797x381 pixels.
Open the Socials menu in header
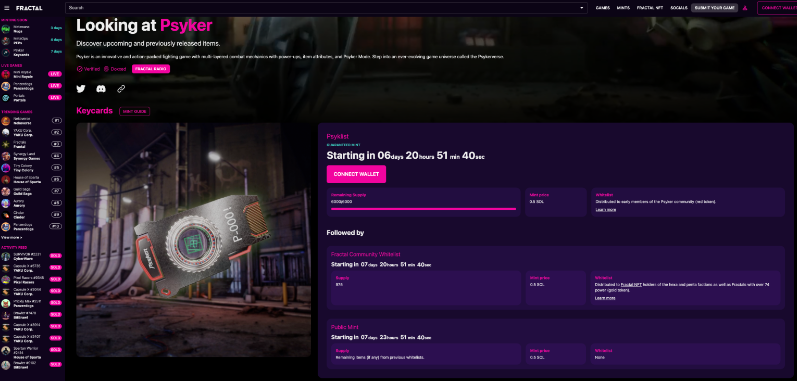[x=678, y=8]
